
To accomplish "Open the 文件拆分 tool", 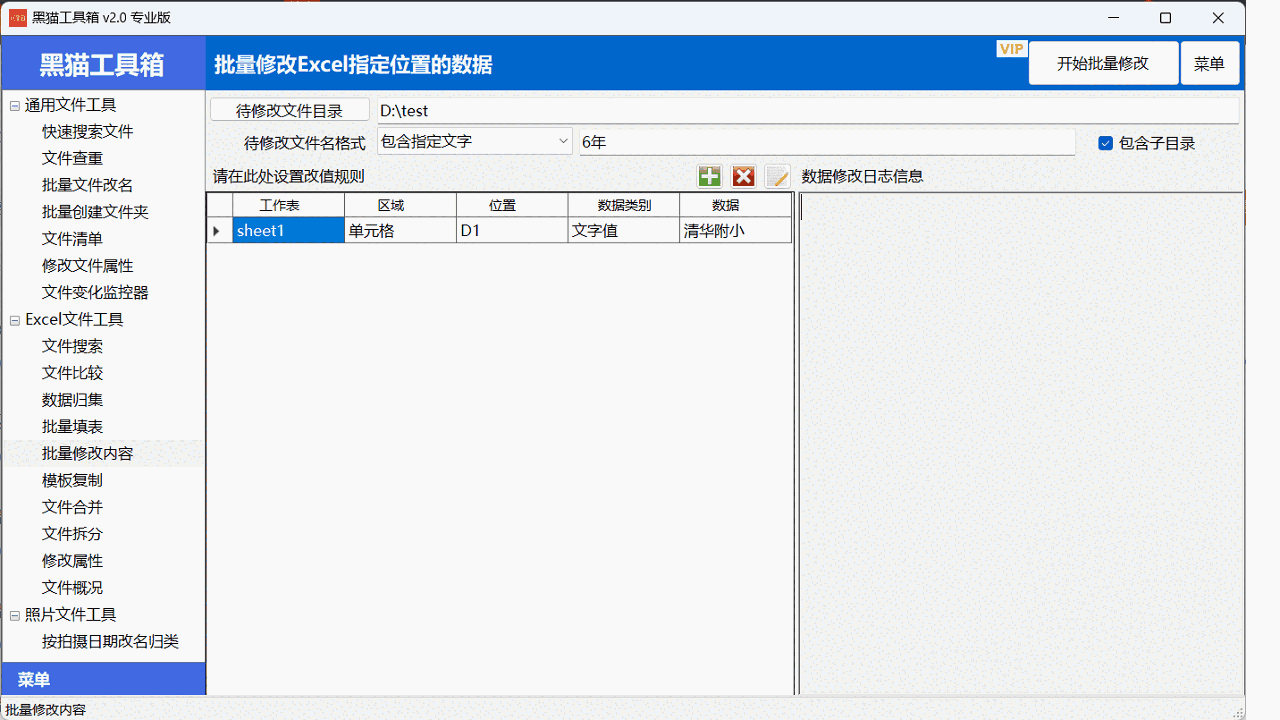I will coord(72,534).
